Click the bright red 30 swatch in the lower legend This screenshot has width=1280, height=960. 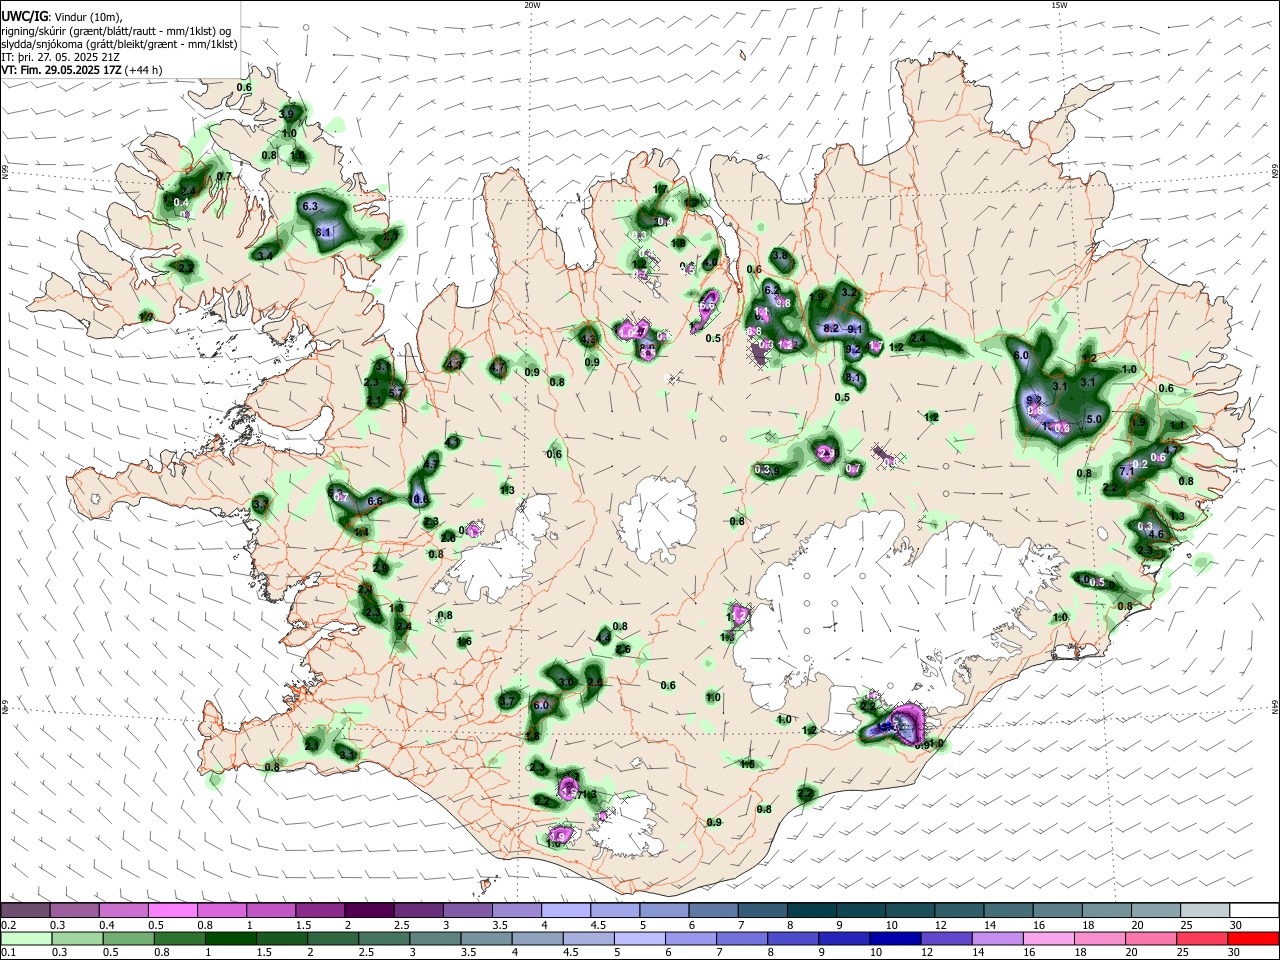[1253, 938]
